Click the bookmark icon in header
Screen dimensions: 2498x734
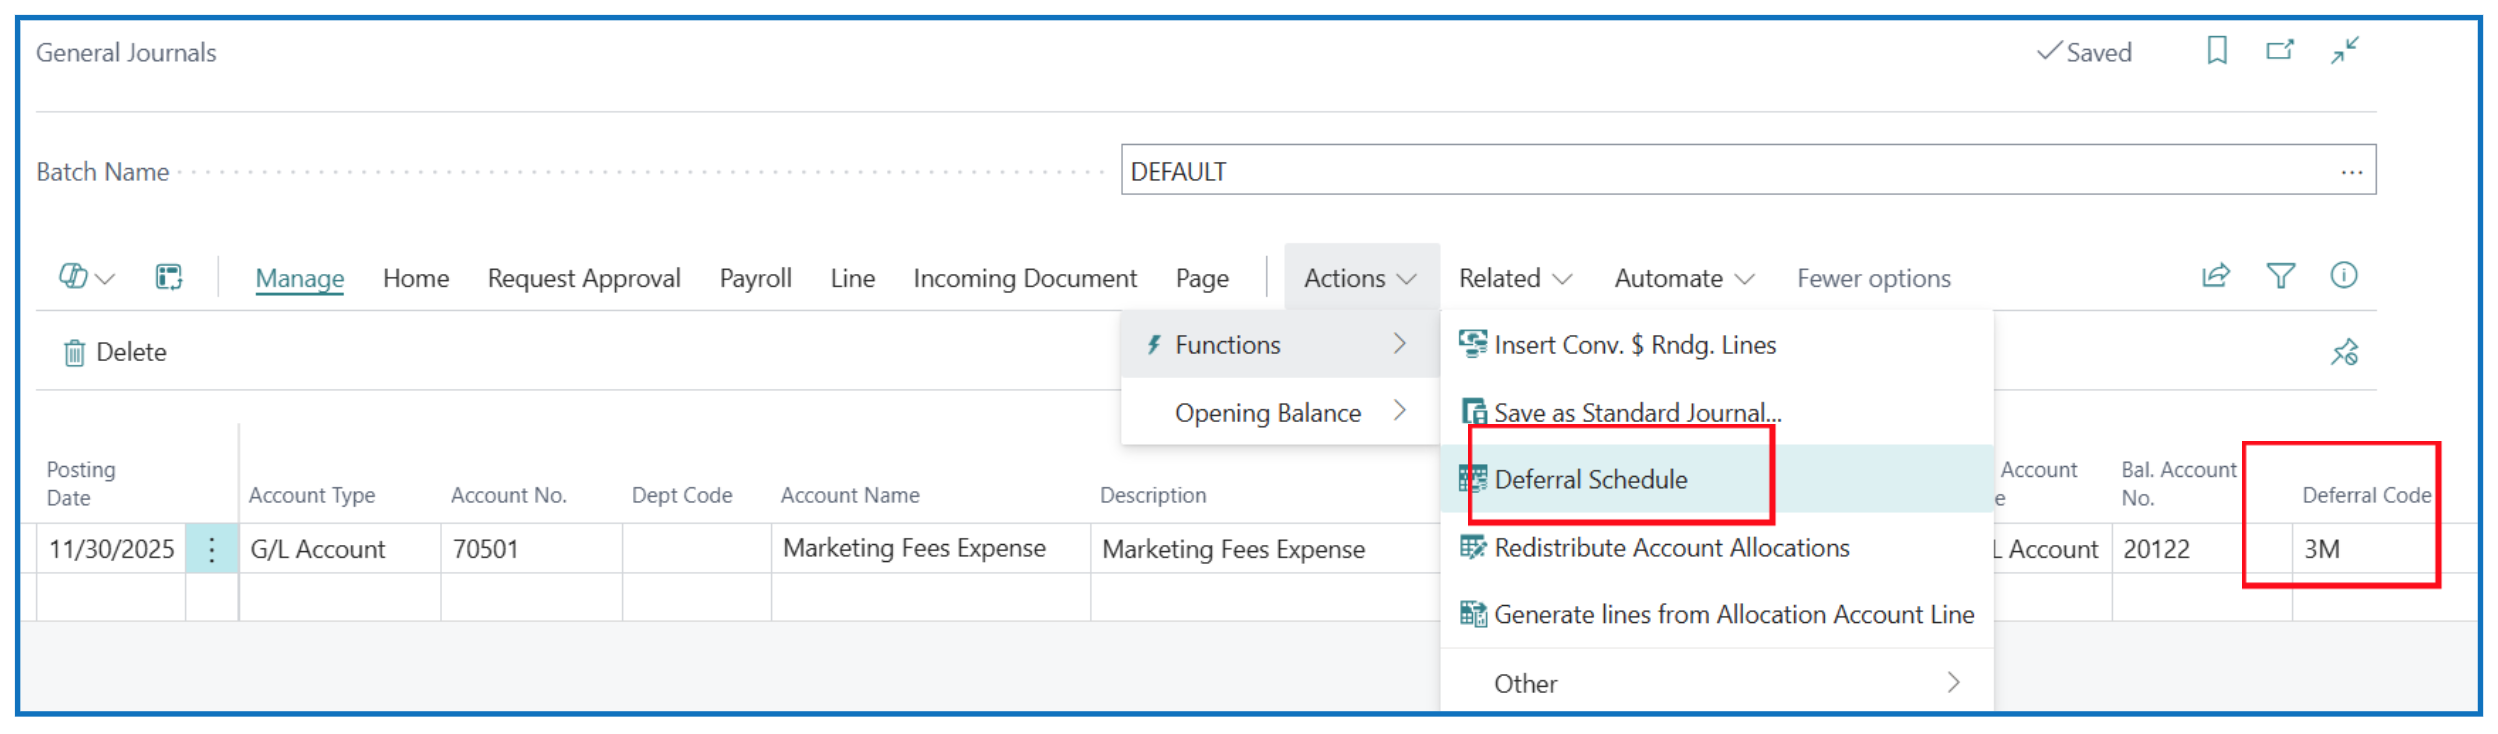pyautogui.click(x=2216, y=50)
